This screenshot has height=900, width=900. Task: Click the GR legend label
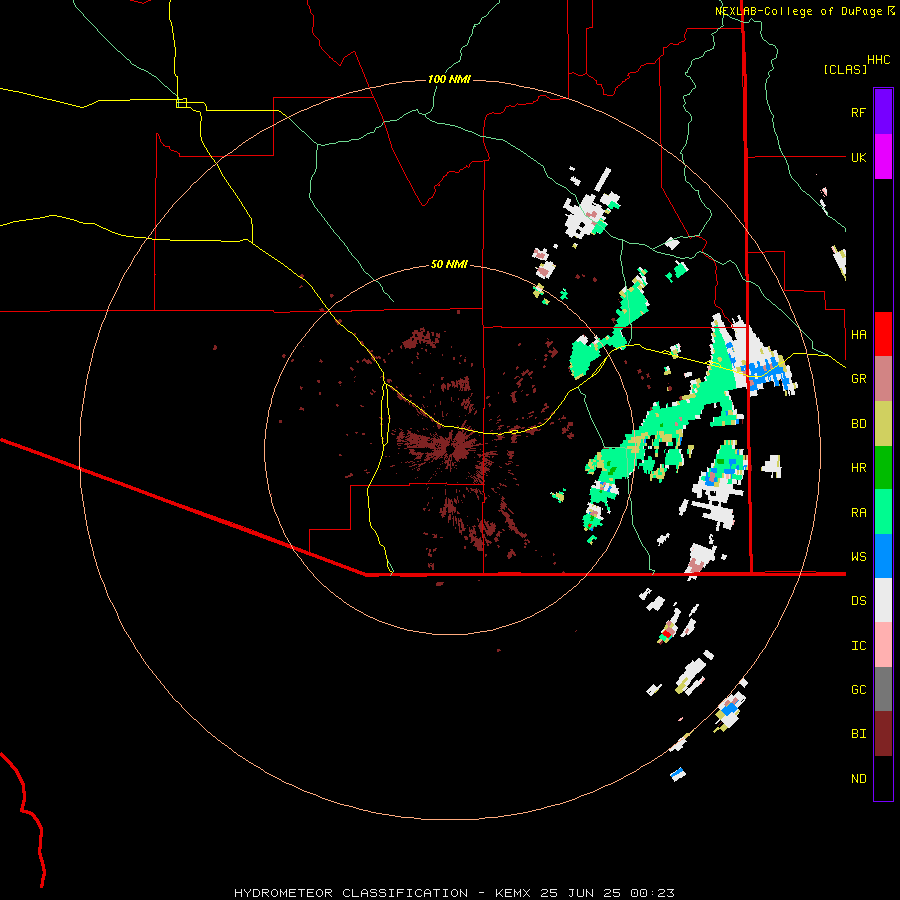[858, 379]
